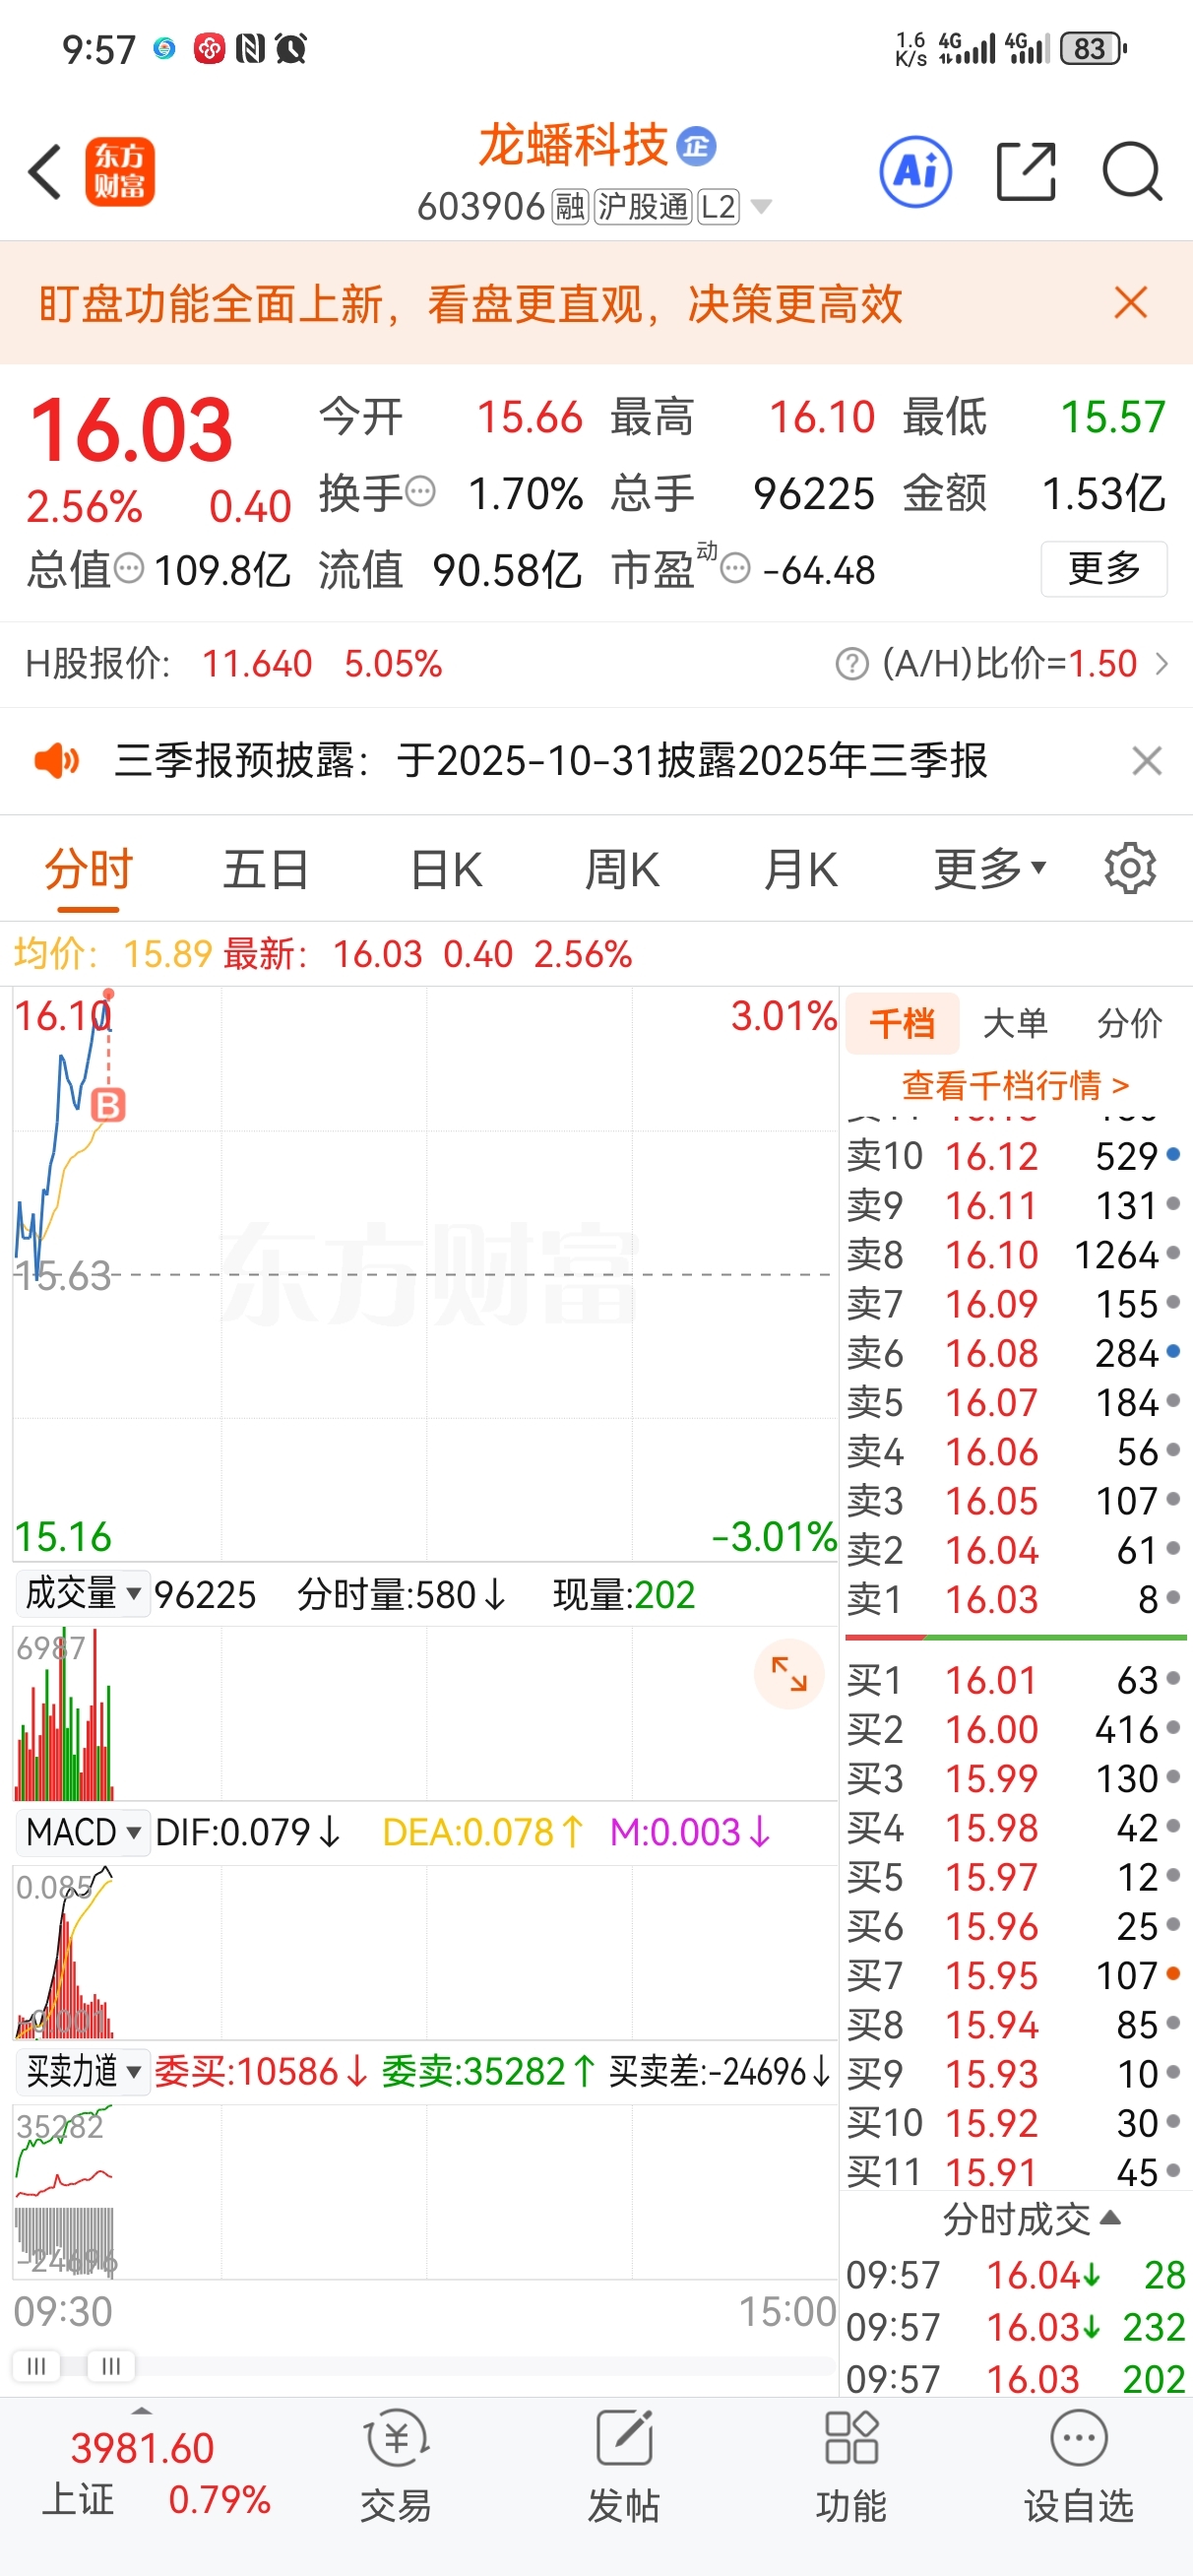Screen dimensions: 1193x2576
Task: Open the 成交量 indicator dropdown
Action: 83,1593
